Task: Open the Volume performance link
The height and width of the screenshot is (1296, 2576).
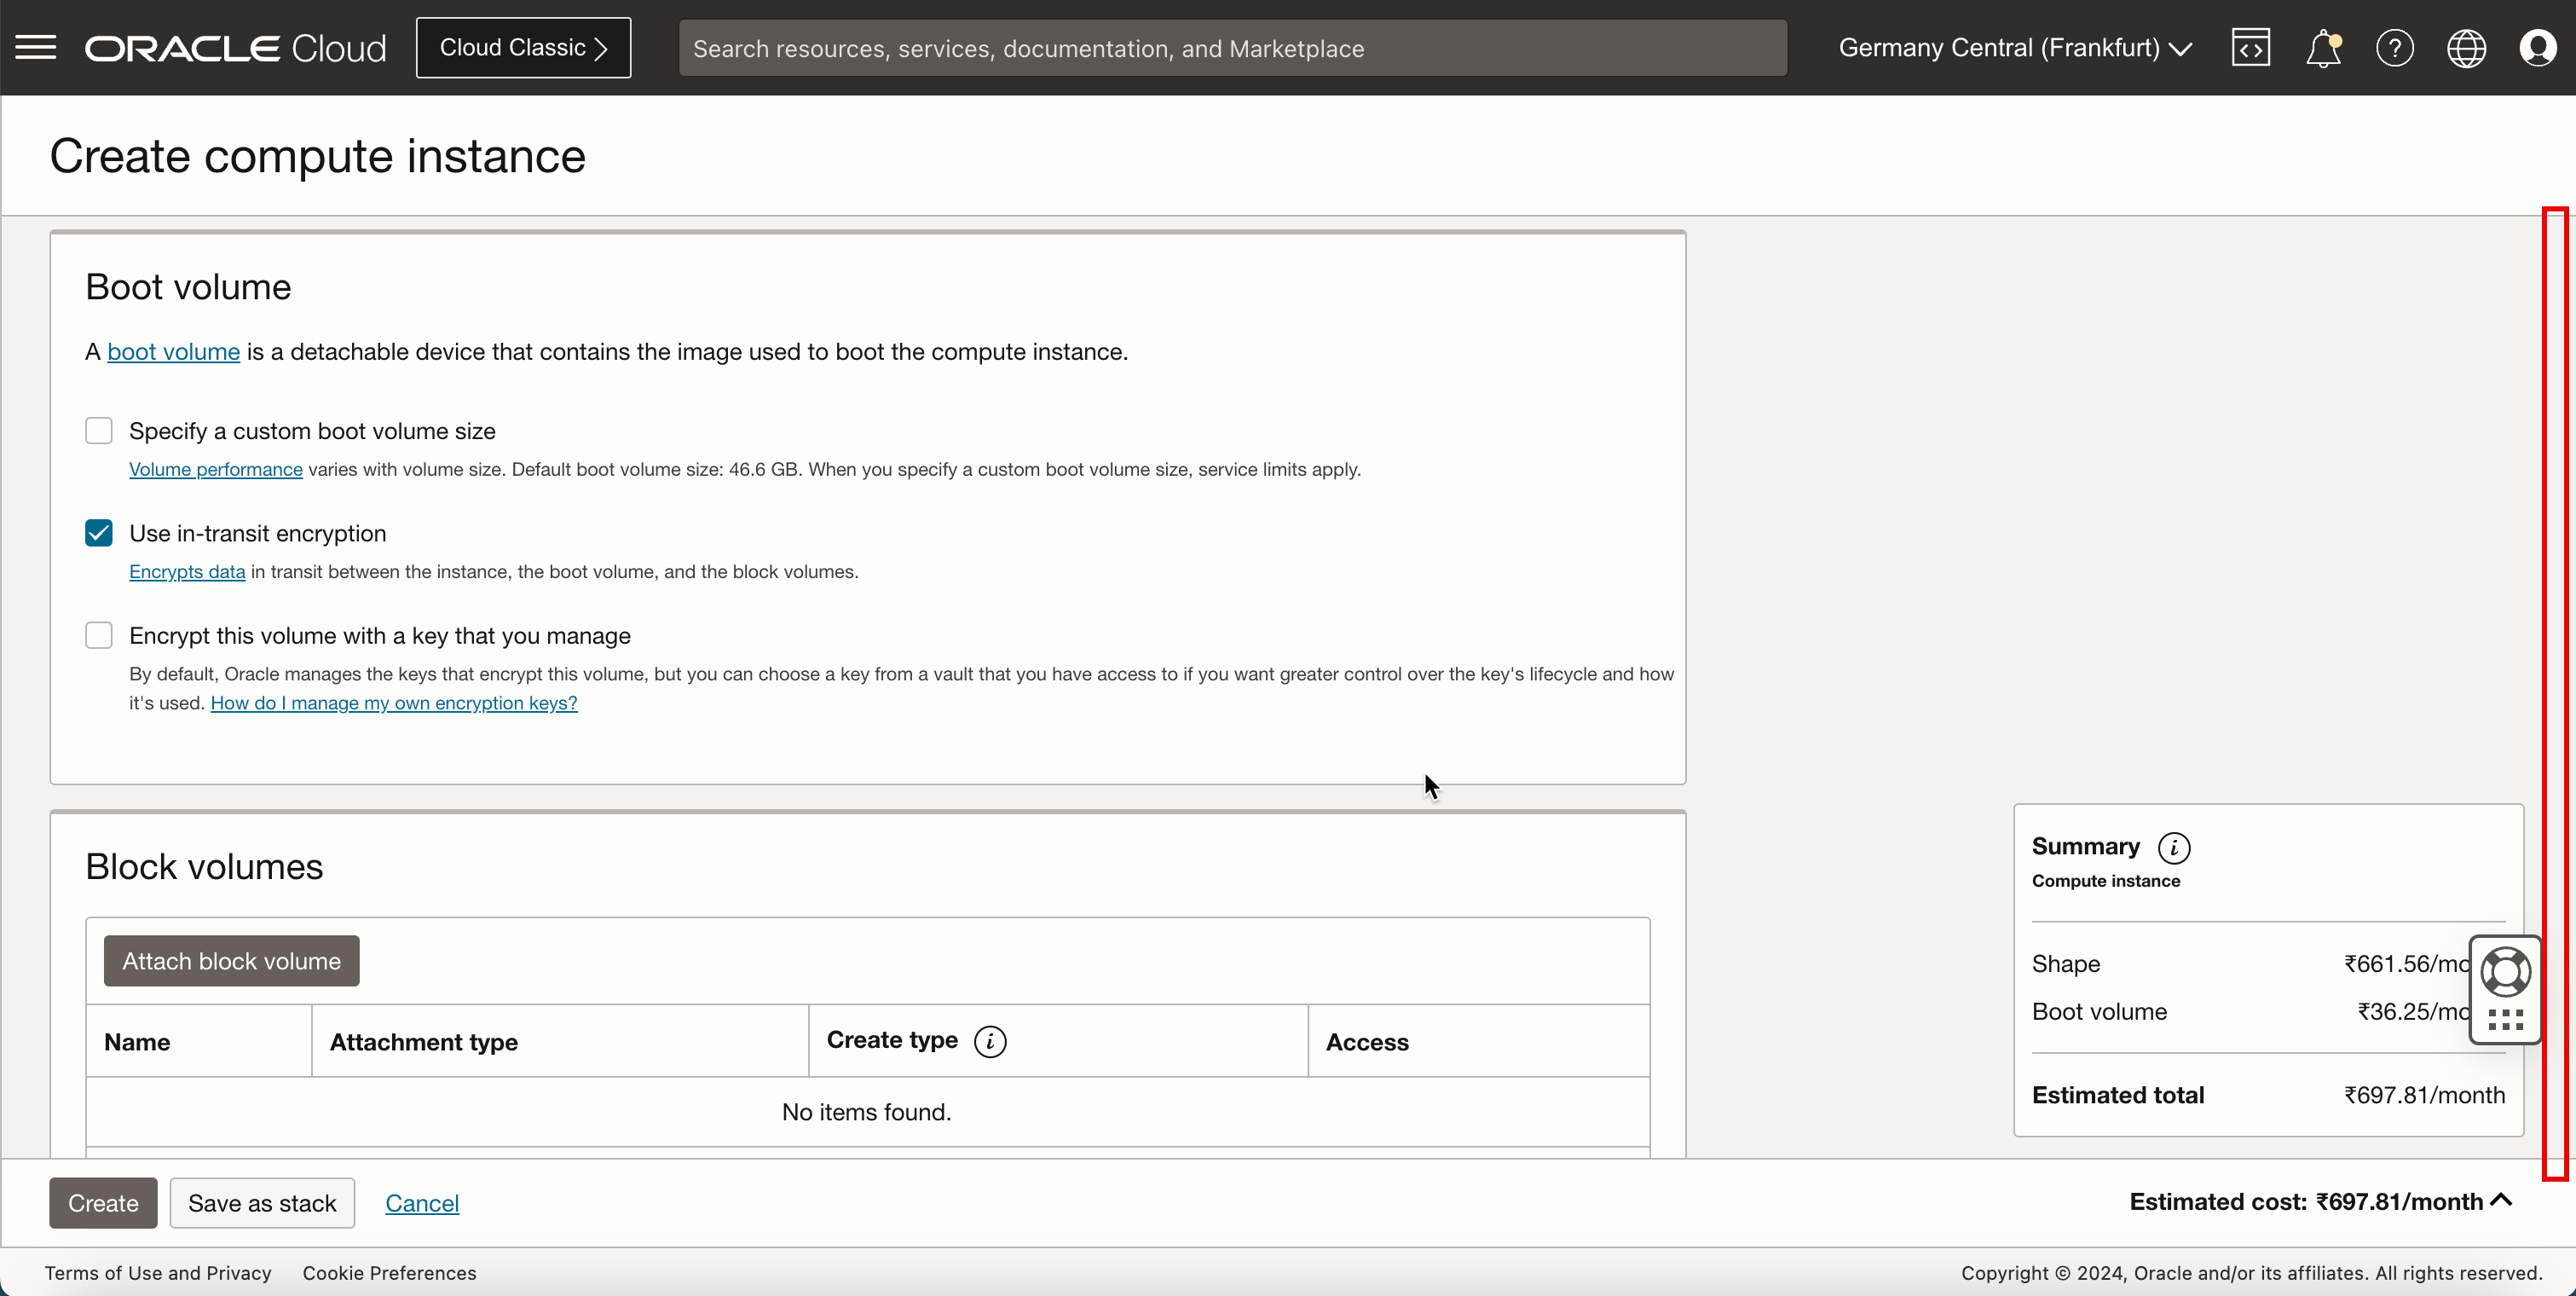Action: (215, 469)
